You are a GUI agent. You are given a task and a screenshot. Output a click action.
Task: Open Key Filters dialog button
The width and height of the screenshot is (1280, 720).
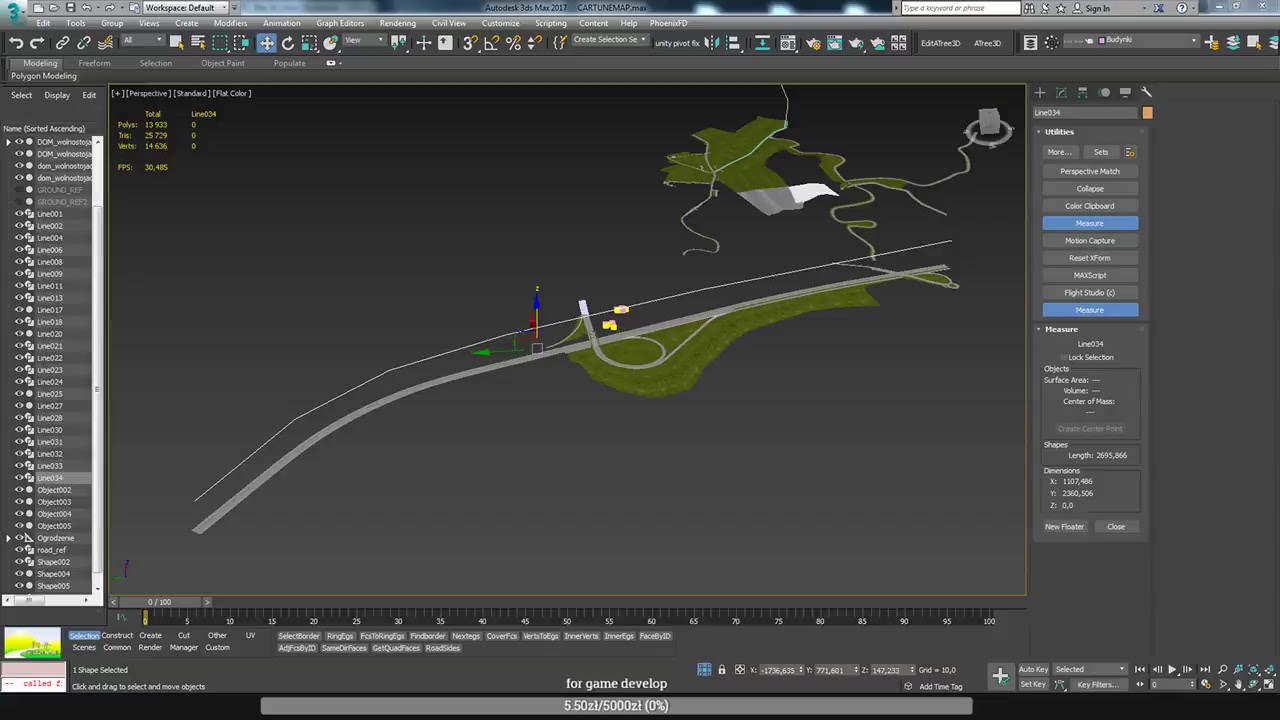pos(1098,685)
